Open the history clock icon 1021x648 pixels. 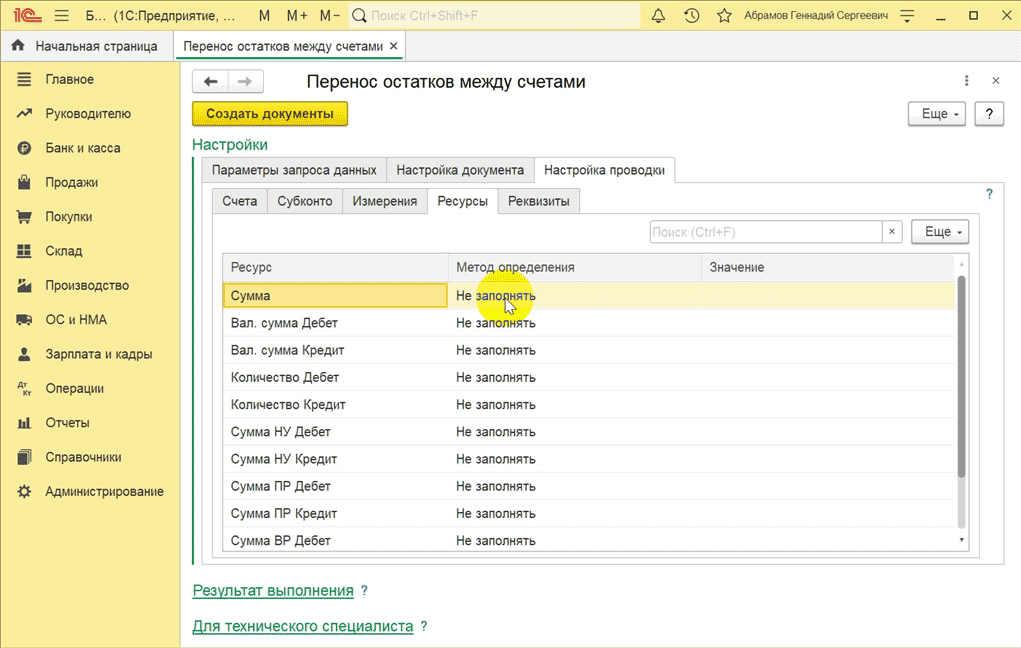click(x=691, y=16)
